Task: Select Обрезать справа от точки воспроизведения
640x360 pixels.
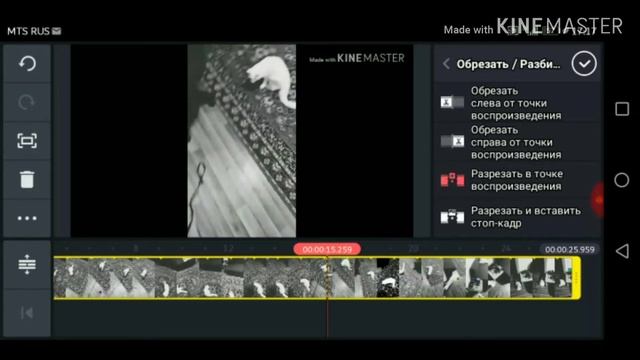Action: [x=517, y=142]
